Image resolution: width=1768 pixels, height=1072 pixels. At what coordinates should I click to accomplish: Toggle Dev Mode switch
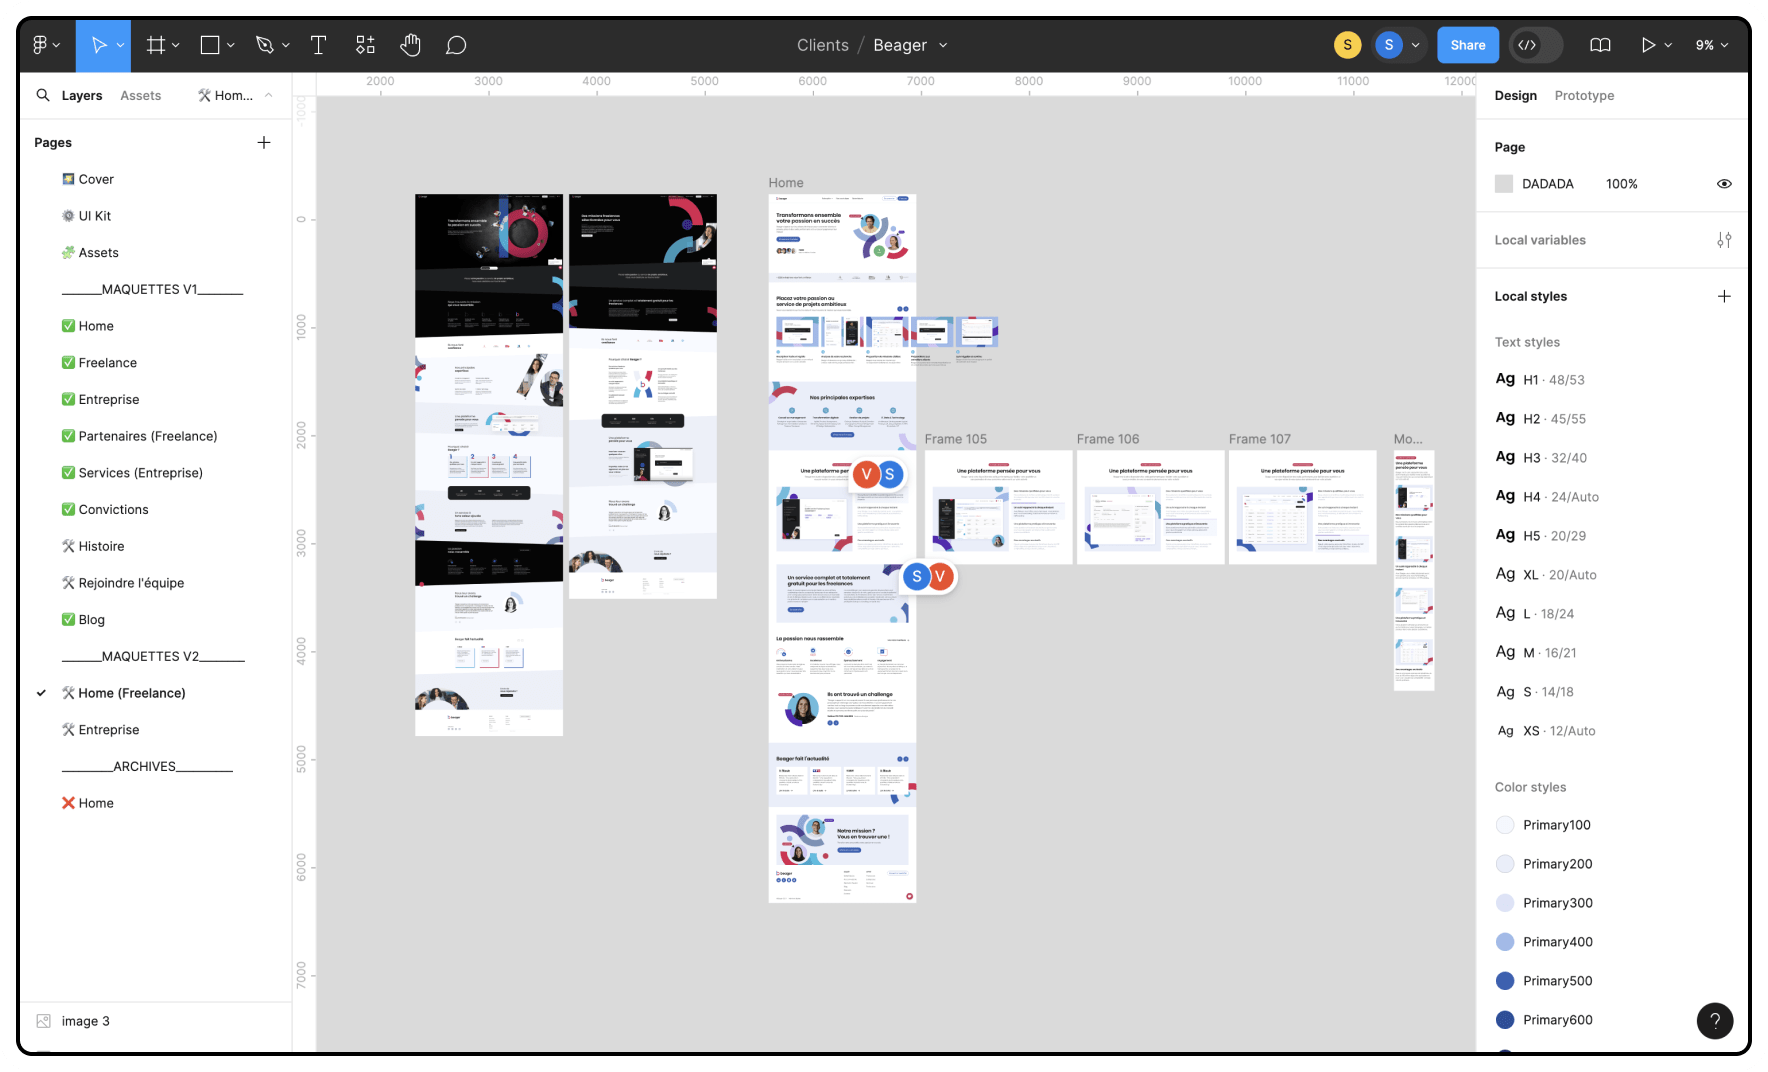pos(1536,45)
